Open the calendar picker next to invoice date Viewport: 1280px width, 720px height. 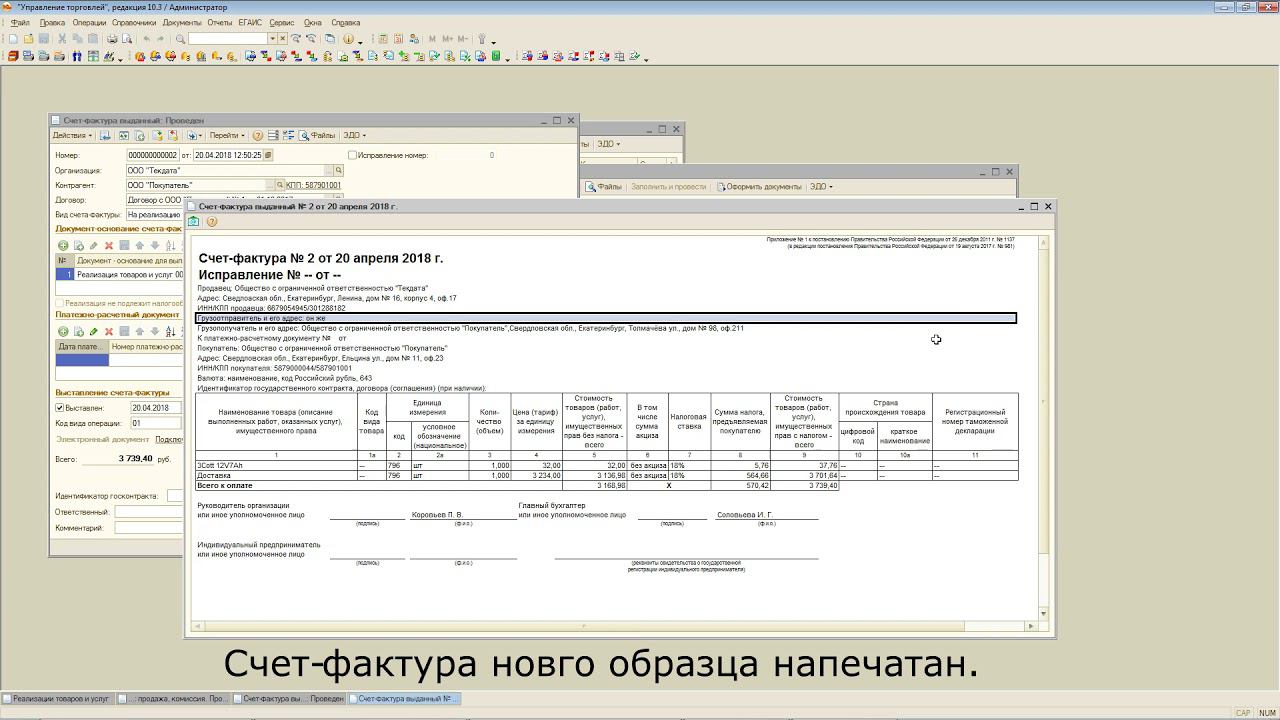[268, 155]
